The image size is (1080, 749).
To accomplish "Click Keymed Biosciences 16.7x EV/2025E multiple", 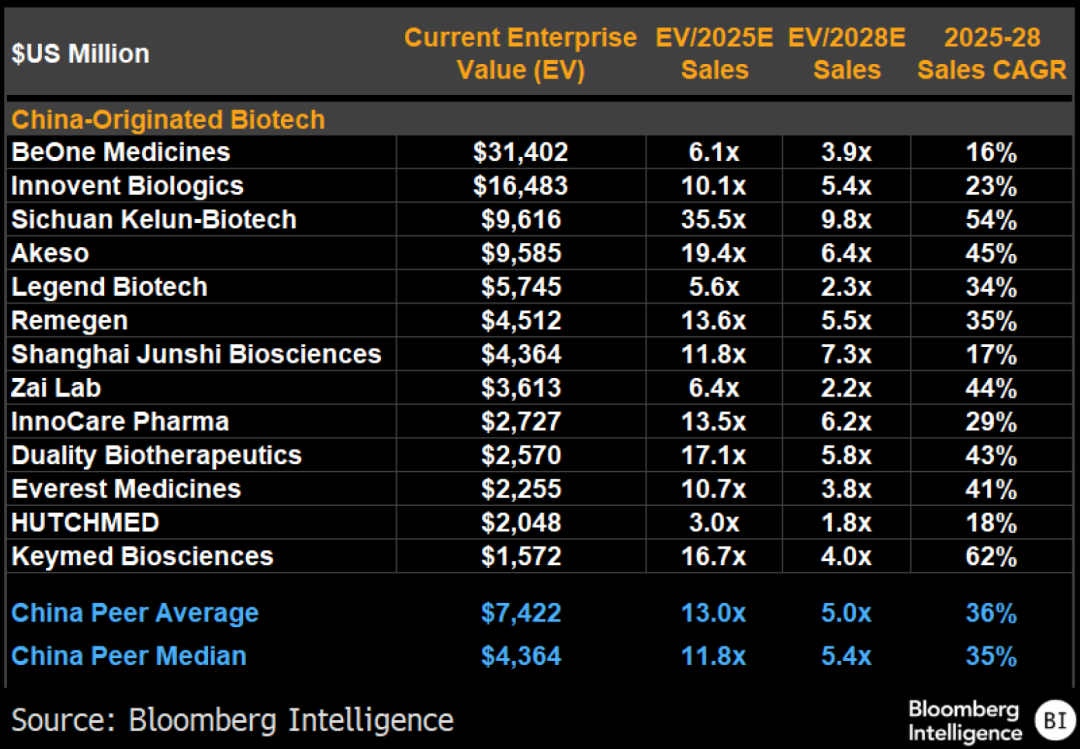I will (x=714, y=557).
